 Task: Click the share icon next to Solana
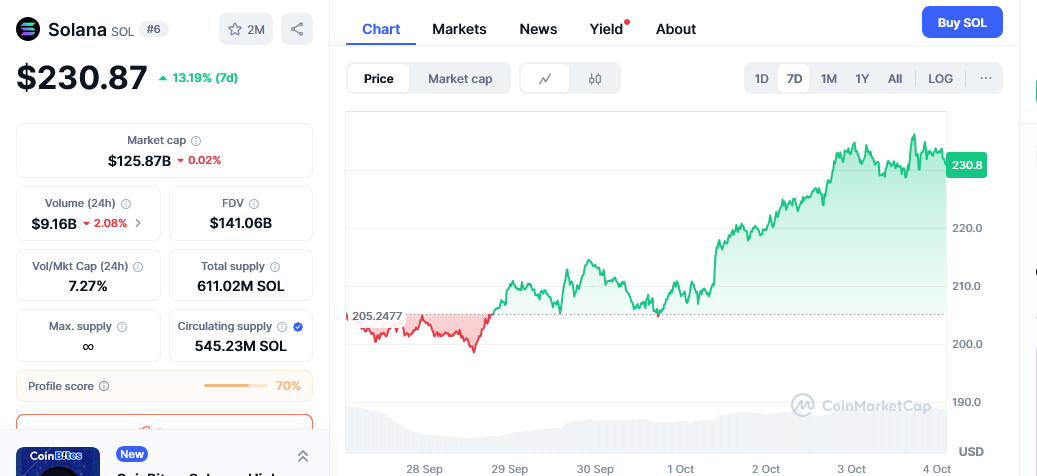coord(297,29)
